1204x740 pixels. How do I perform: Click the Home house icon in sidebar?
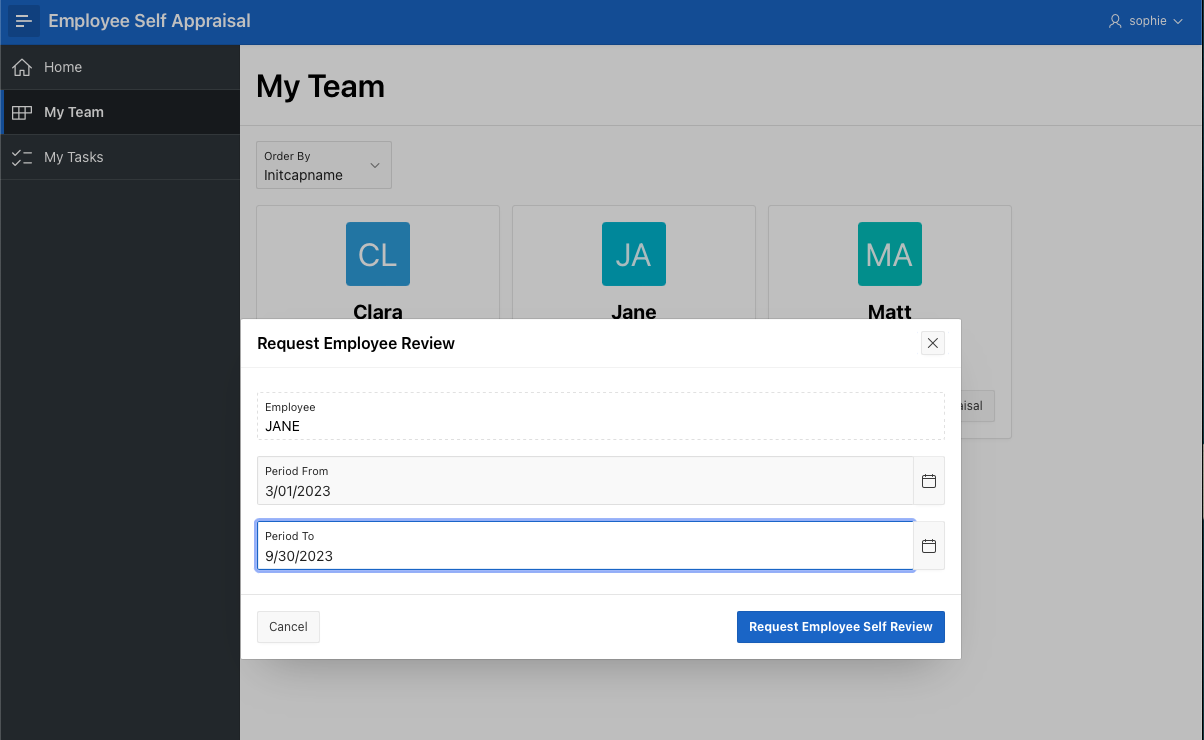tap(22, 67)
